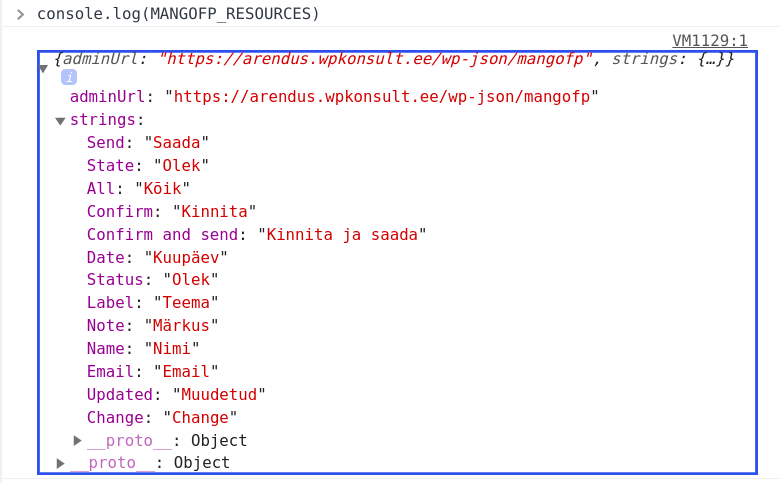Select the "Kinnita ja saada" string value
Screen dimensions: 780x483
click(x=343, y=234)
